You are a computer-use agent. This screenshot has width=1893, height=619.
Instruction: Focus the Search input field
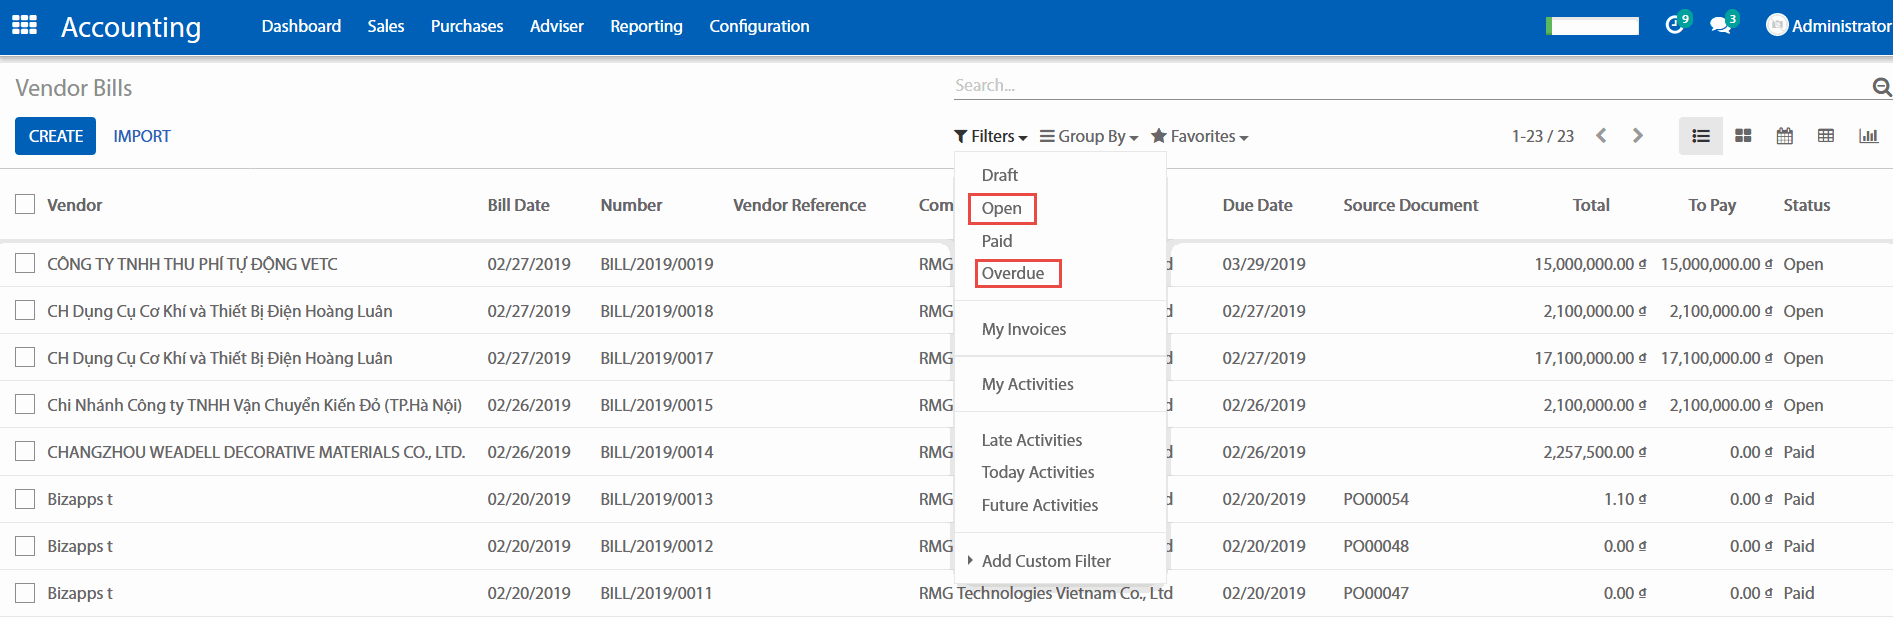[x=1400, y=86]
